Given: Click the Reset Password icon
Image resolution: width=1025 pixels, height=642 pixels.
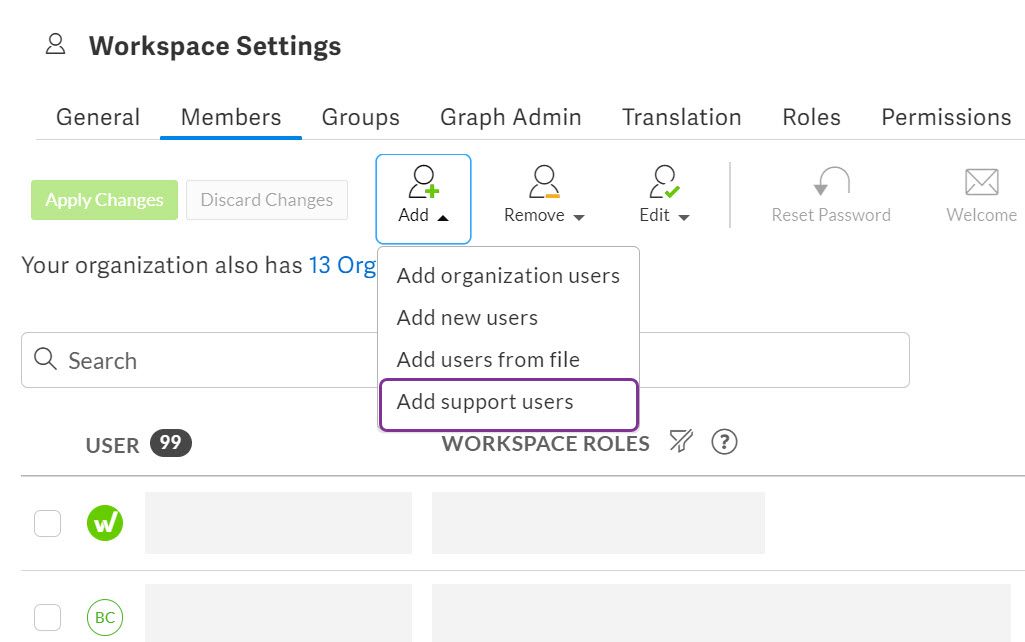Looking at the screenshot, I should [x=830, y=182].
